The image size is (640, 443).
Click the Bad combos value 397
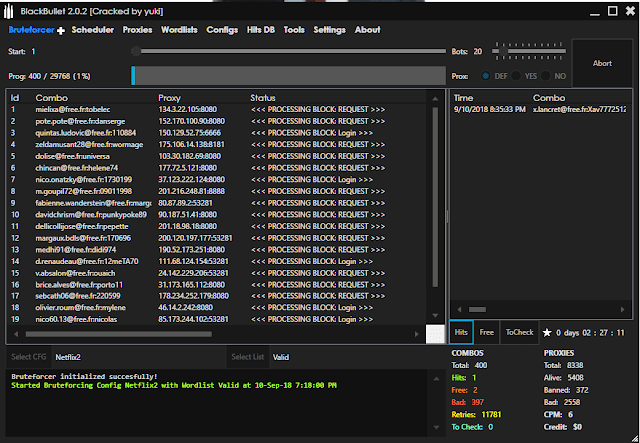[x=478, y=402]
